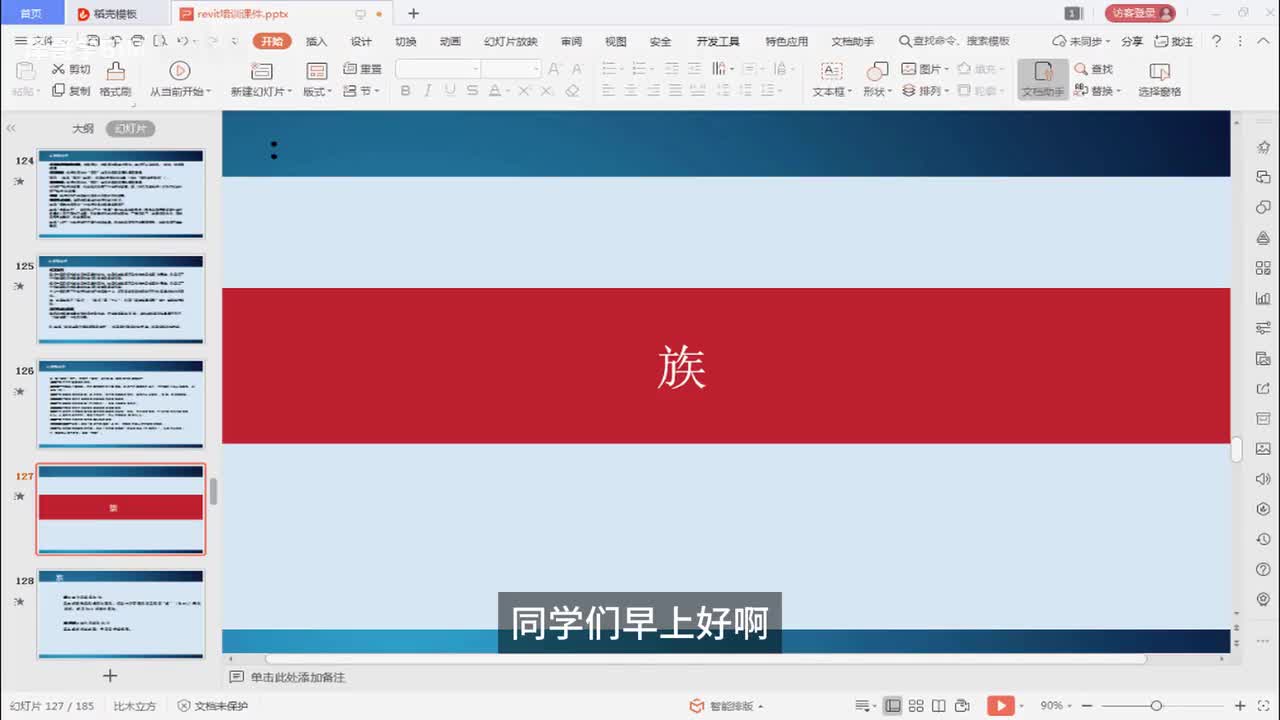Click the 文档未保护 status indicator
This screenshot has height=720, width=1280.
click(212, 705)
